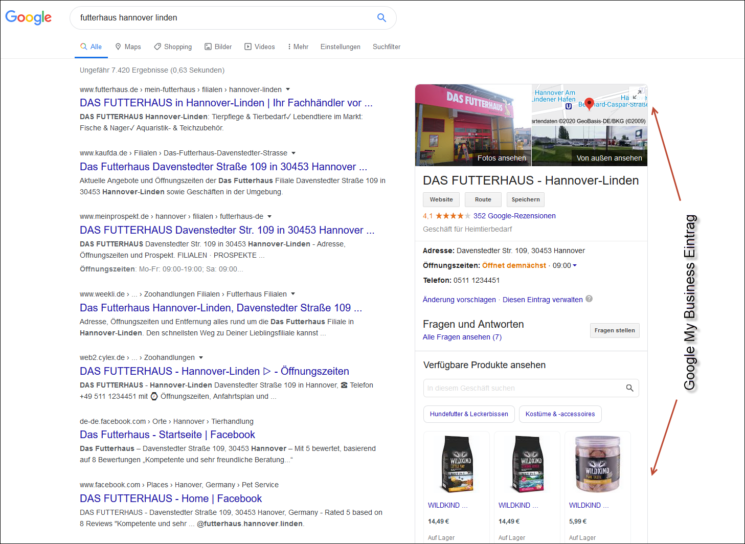The width and height of the screenshot is (745, 544).
Task: Open Suchfilter options
Action: pos(386,47)
